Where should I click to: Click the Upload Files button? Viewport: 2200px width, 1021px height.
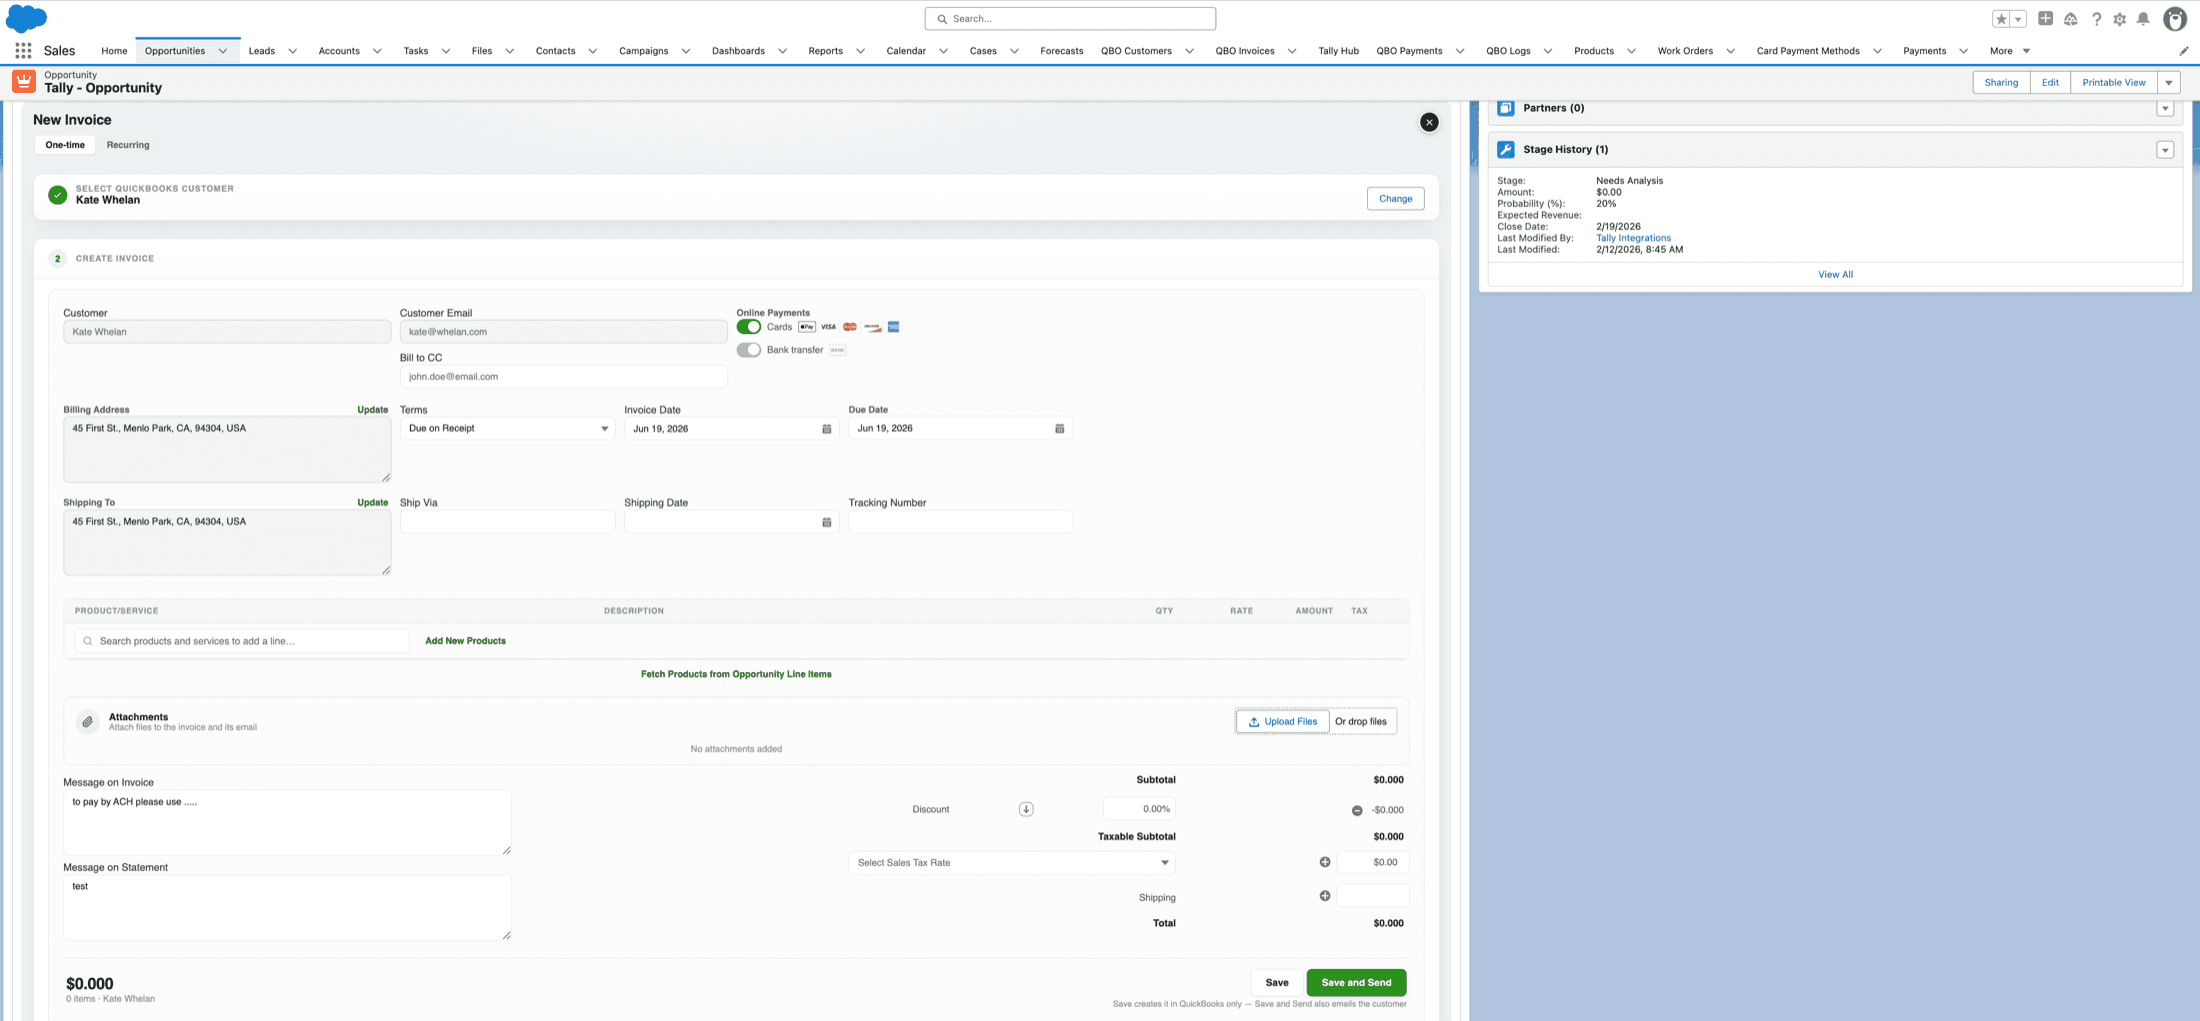tap(1282, 722)
